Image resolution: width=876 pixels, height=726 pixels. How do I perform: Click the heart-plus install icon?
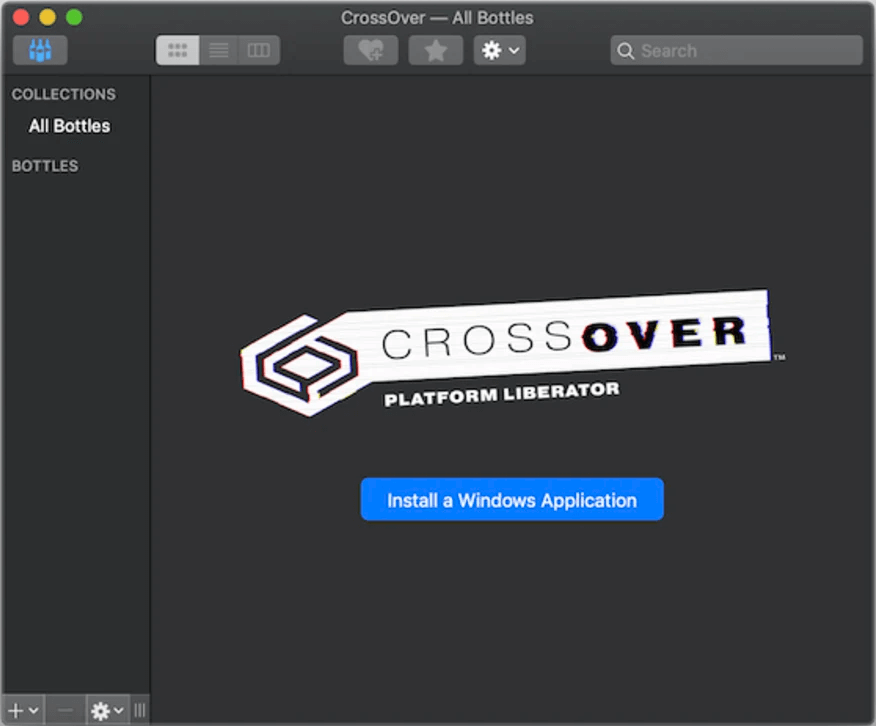(x=371, y=50)
